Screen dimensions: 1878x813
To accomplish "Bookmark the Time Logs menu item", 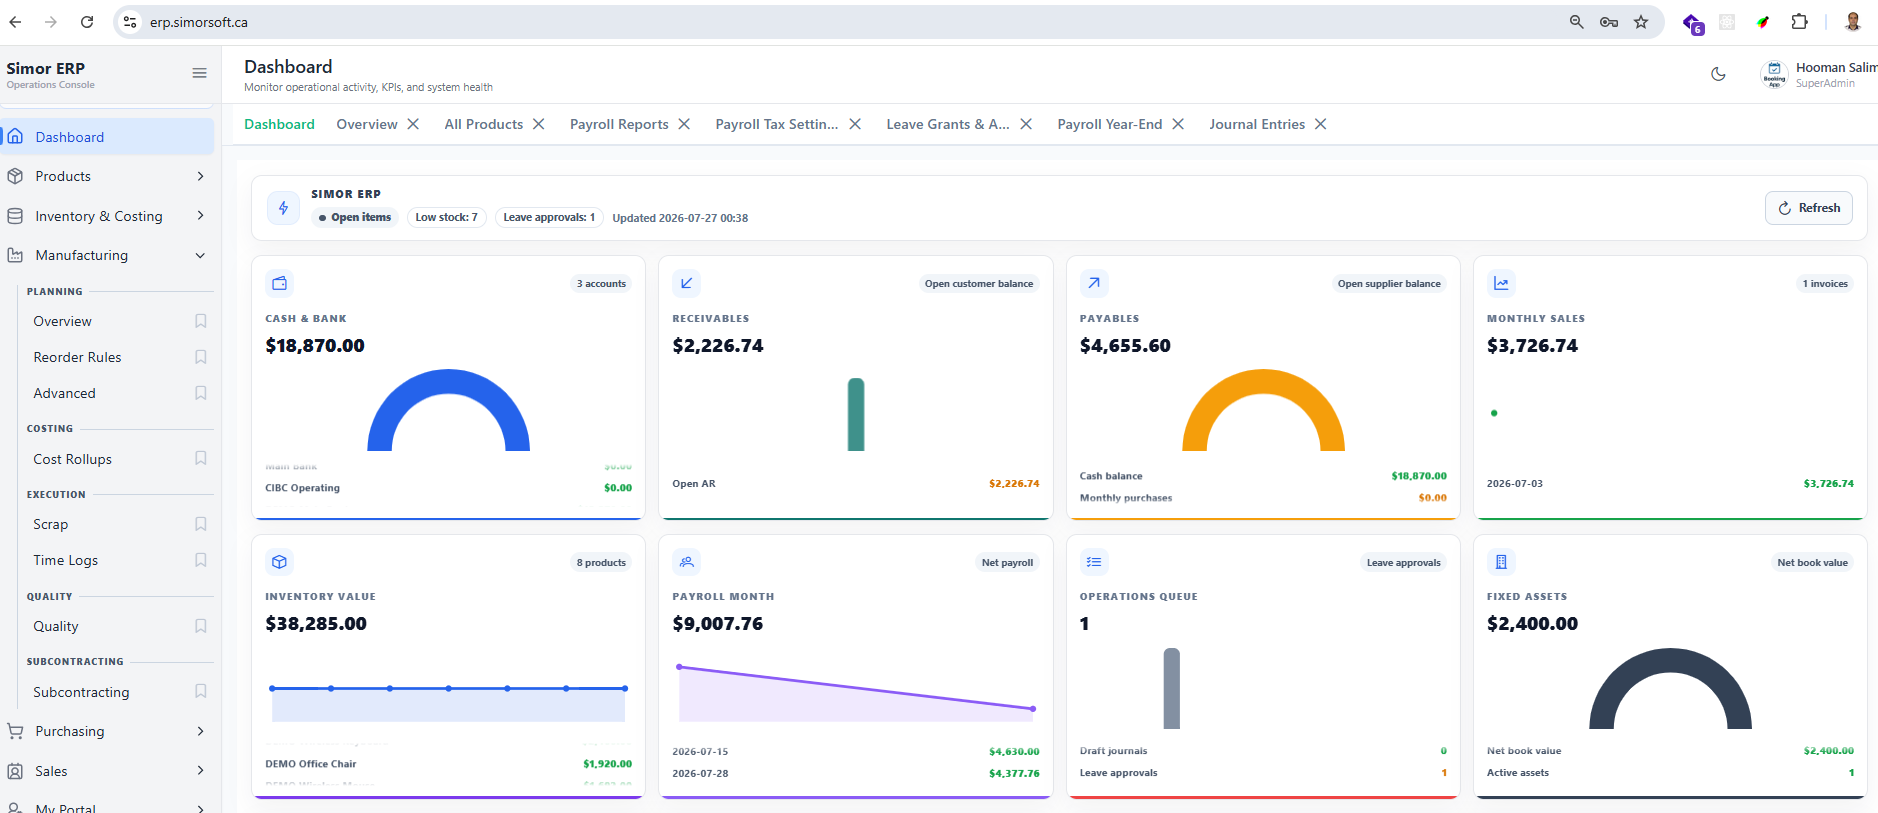I will point(200,560).
